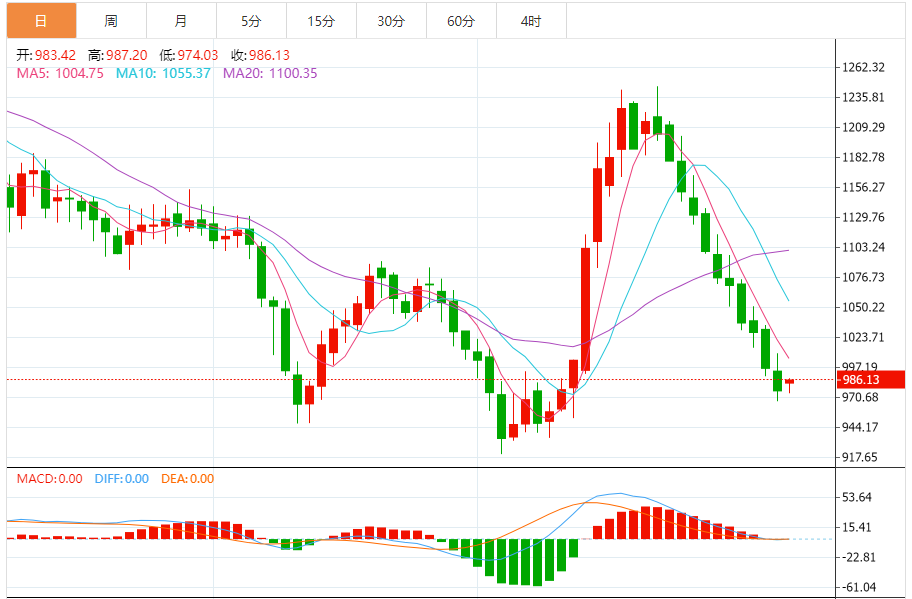The image size is (912, 599).
Task: Click the 1103.24 price axis label
Action: (x=863, y=247)
